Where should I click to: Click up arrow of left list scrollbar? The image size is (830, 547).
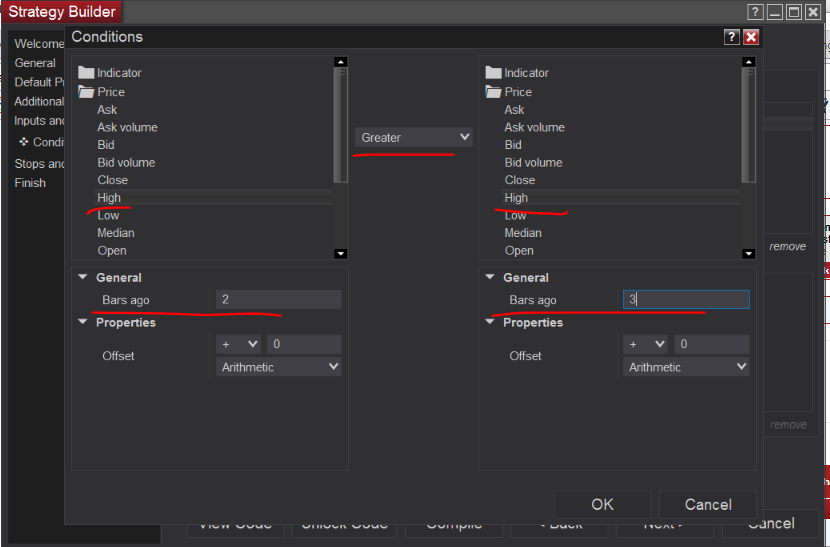coord(341,62)
